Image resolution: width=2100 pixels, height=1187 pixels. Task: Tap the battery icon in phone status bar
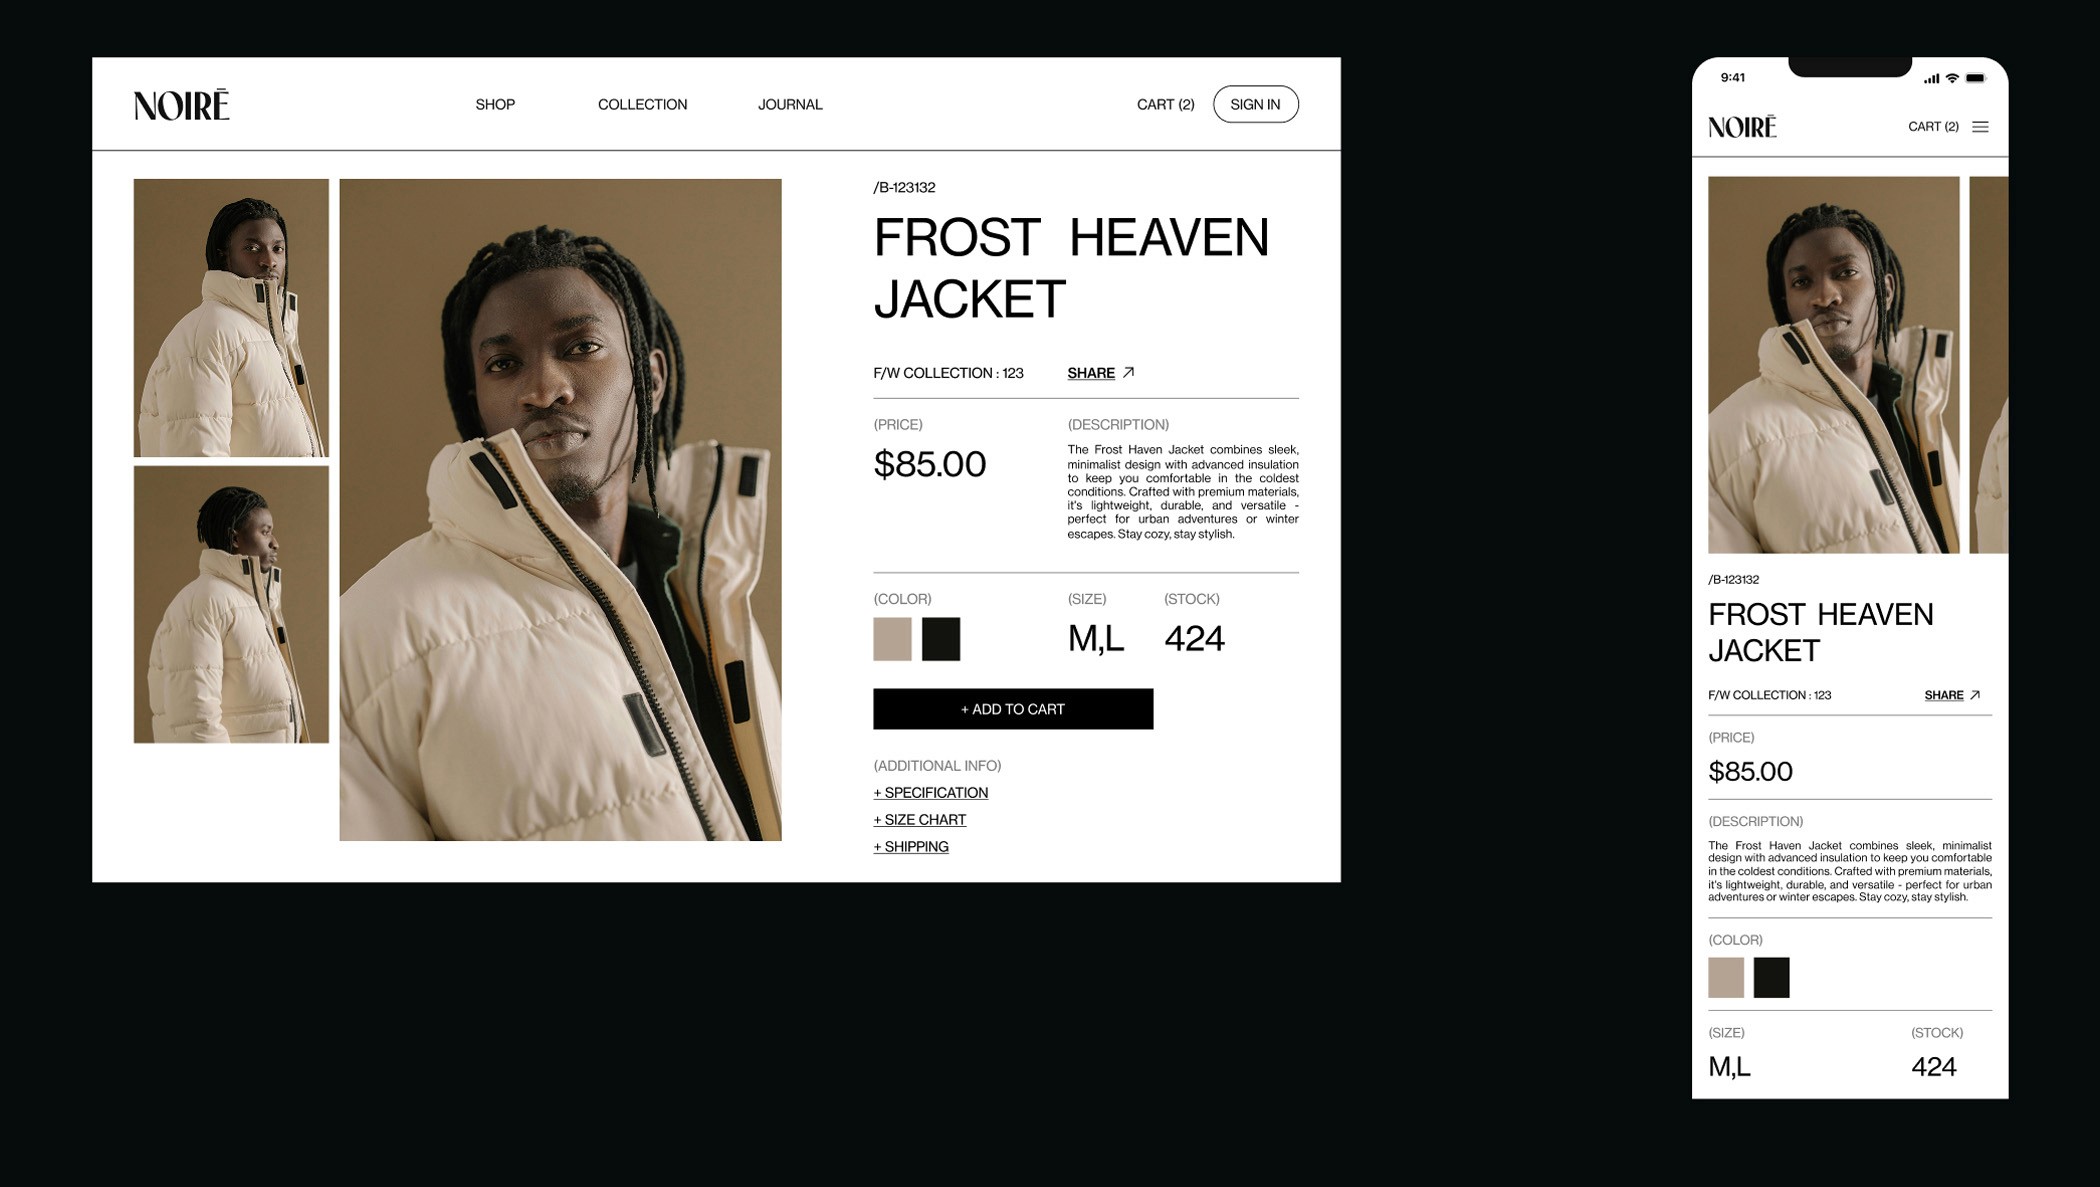pos(1975,78)
